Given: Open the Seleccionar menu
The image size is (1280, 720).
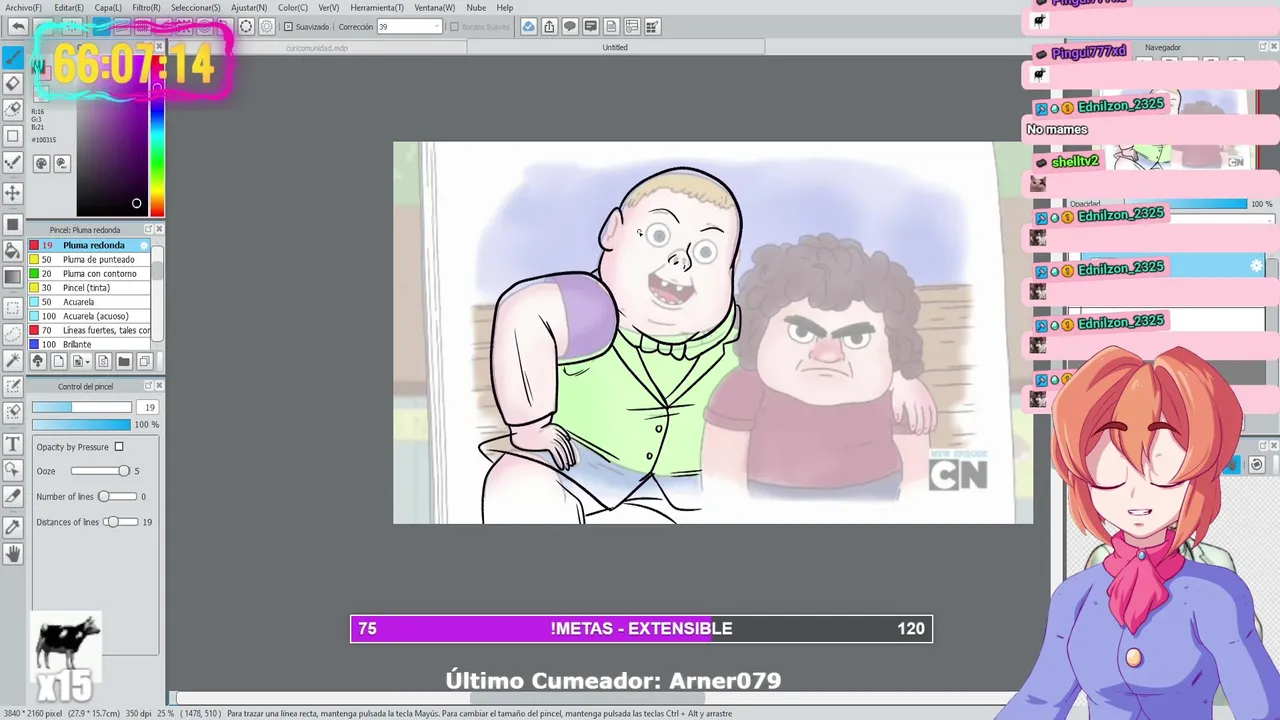Looking at the screenshot, I should pyautogui.click(x=195, y=7).
